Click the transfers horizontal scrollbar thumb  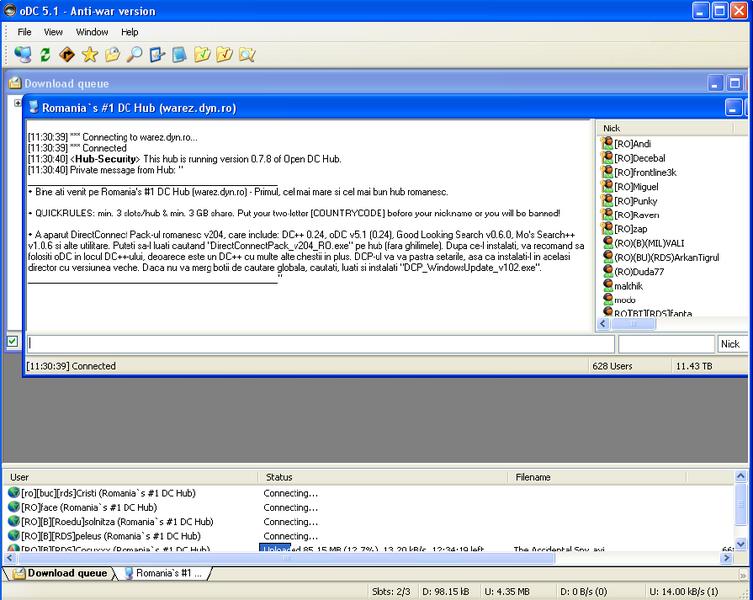pos(286,558)
